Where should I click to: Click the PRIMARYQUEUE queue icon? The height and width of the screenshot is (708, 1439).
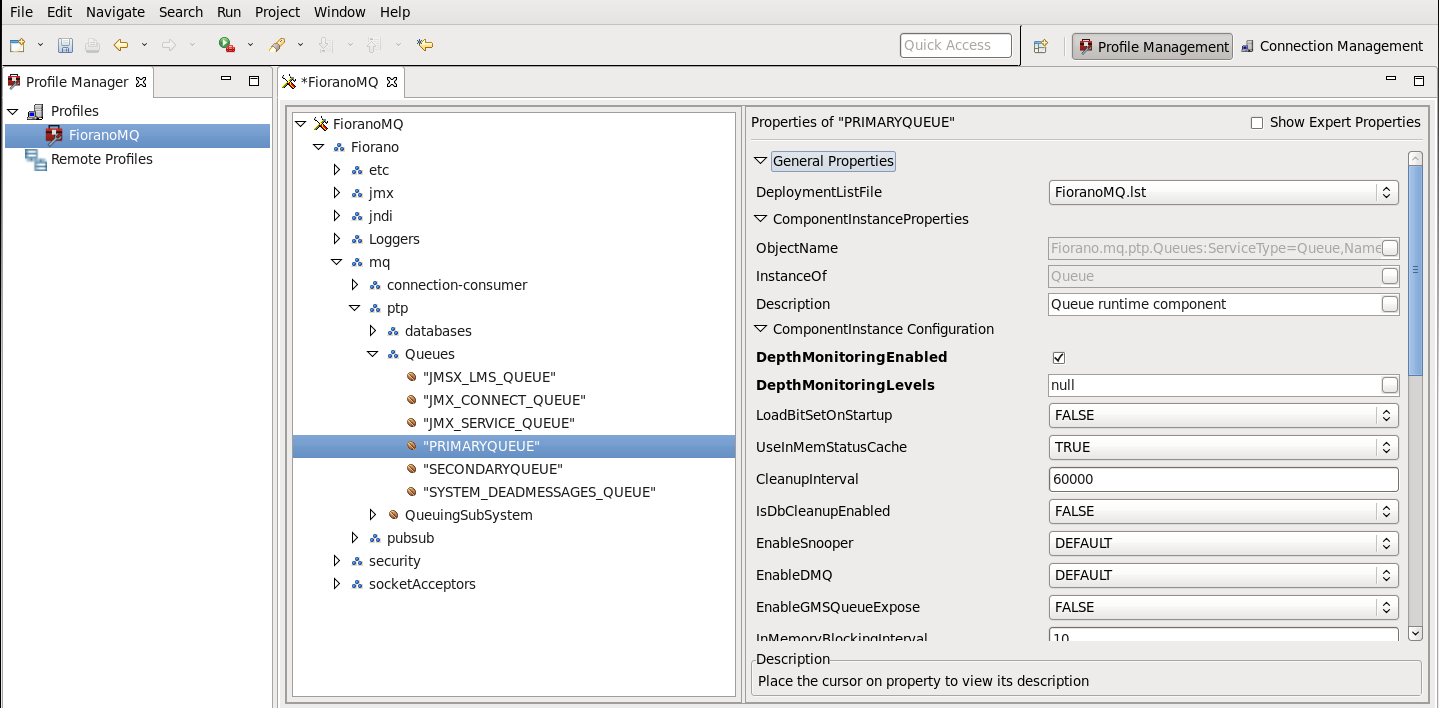[x=412, y=446]
